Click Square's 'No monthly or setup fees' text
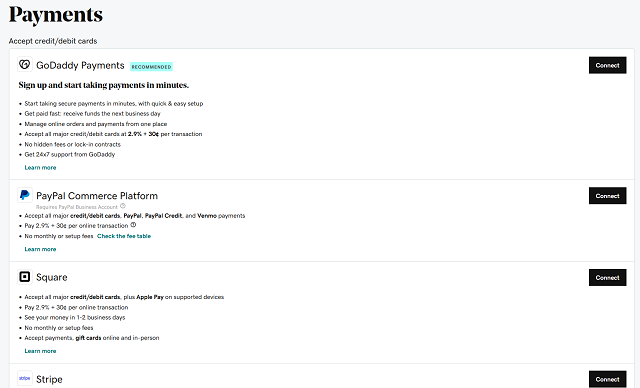This screenshot has width=640, height=388. [x=58, y=328]
